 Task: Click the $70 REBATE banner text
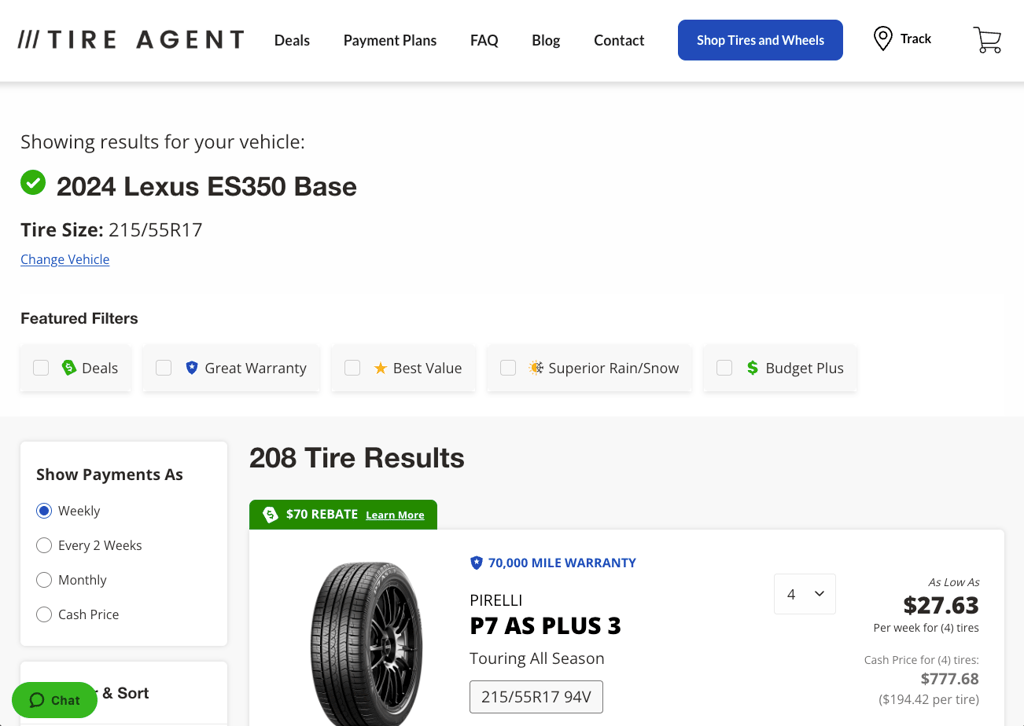321,514
